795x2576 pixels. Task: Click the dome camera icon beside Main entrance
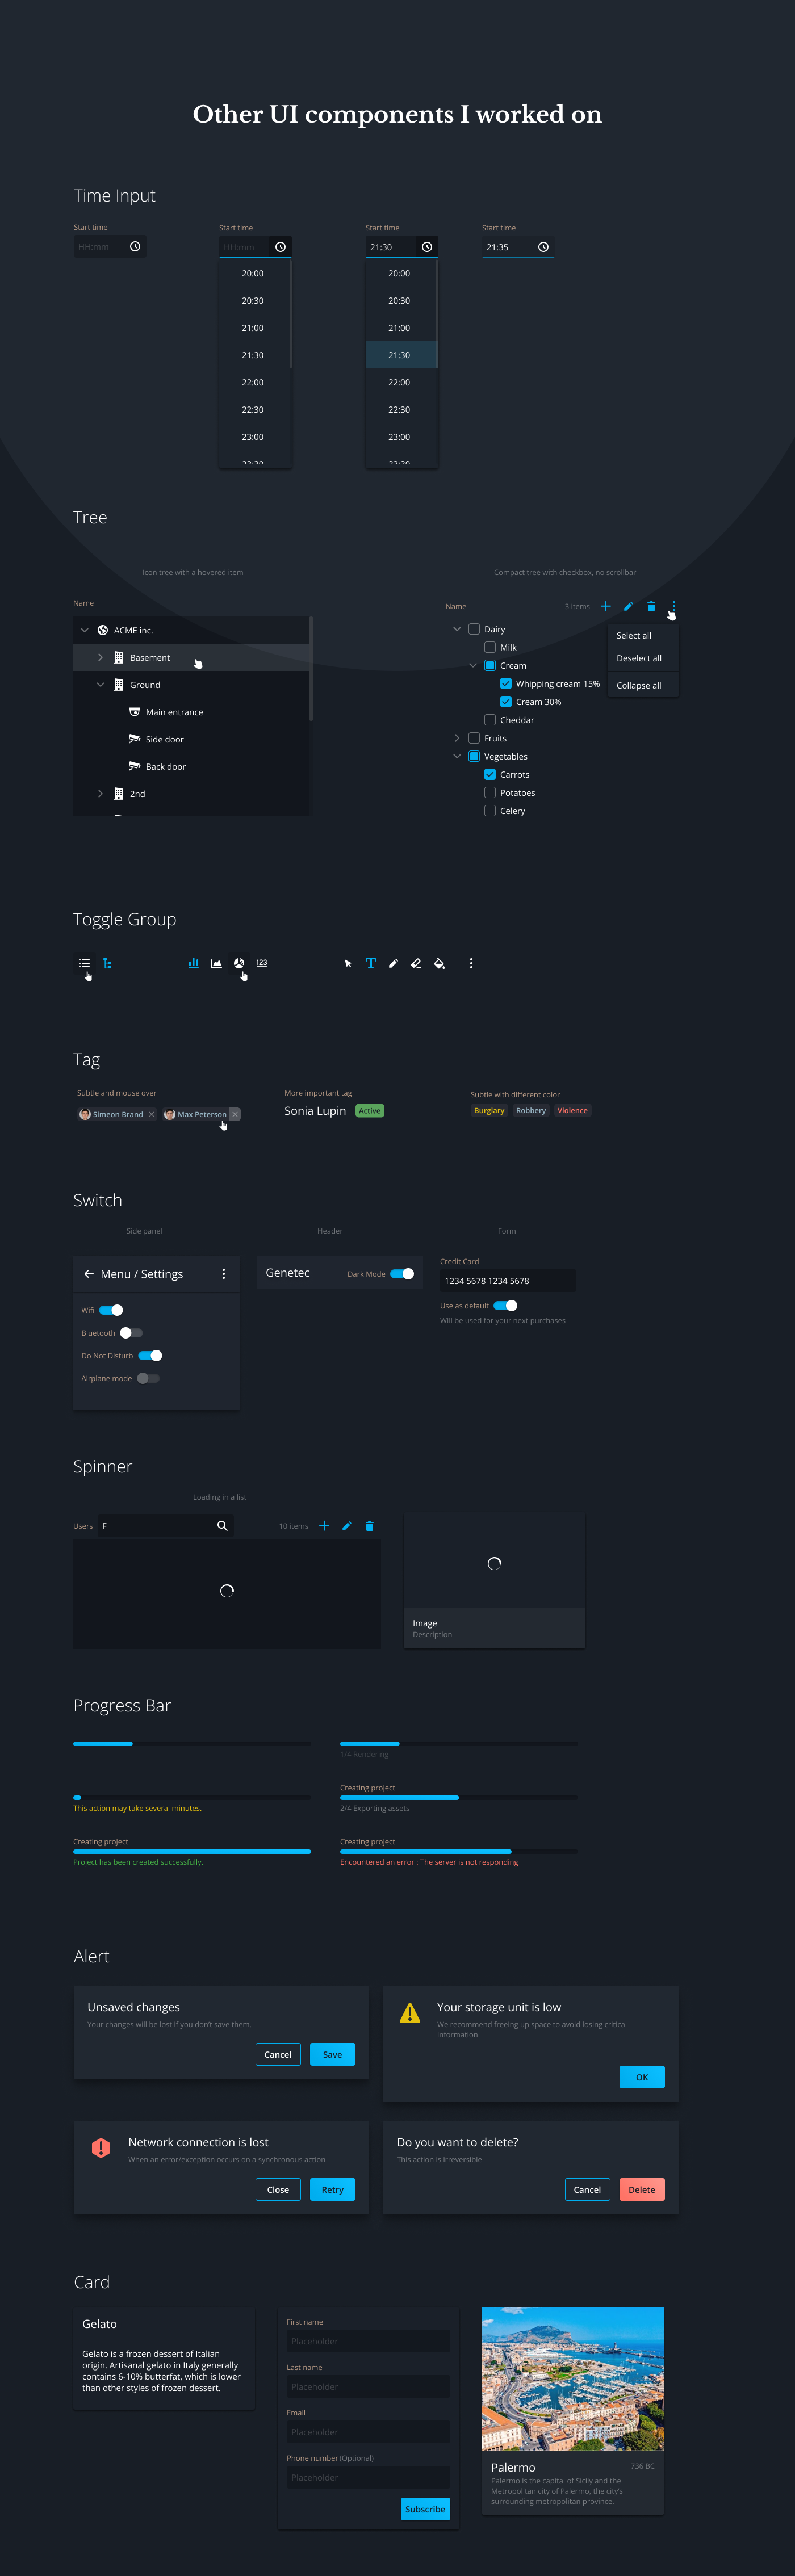coord(134,712)
